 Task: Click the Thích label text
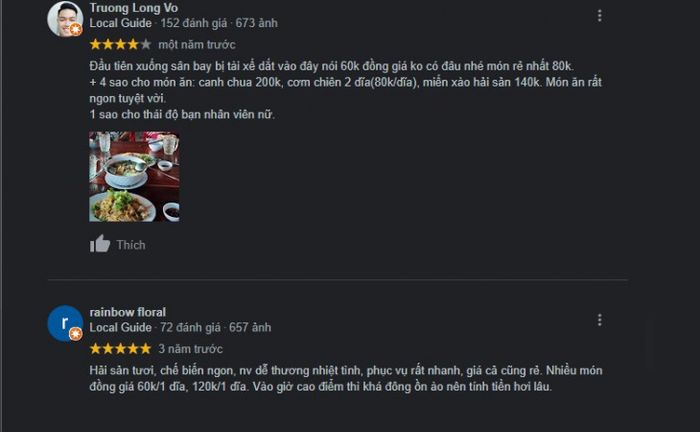click(x=131, y=245)
